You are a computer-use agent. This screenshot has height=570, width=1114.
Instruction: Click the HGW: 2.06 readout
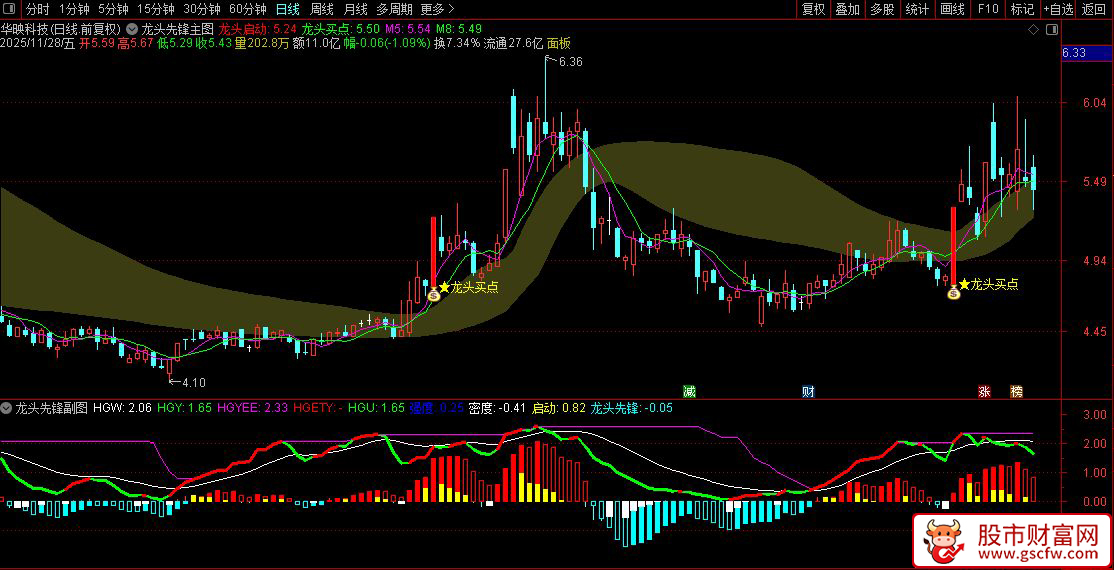click(122, 408)
